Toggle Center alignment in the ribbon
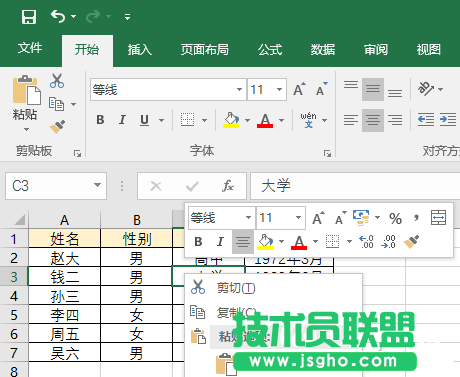Viewport: 460px width, 377px height. coord(373,120)
